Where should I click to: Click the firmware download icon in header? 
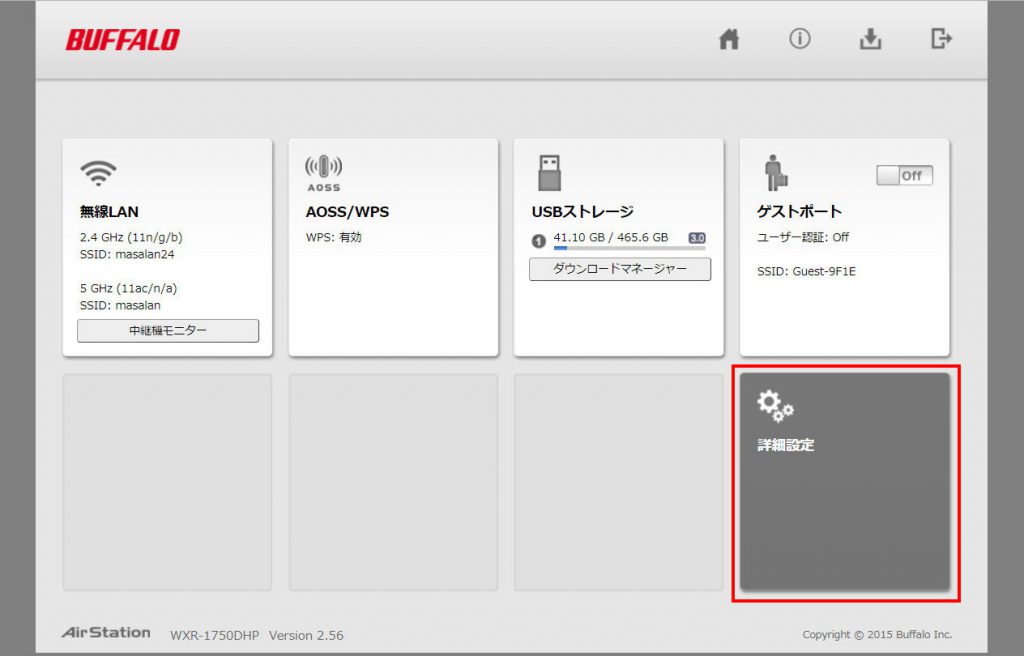pyautogui.click(x=870, y=39)
